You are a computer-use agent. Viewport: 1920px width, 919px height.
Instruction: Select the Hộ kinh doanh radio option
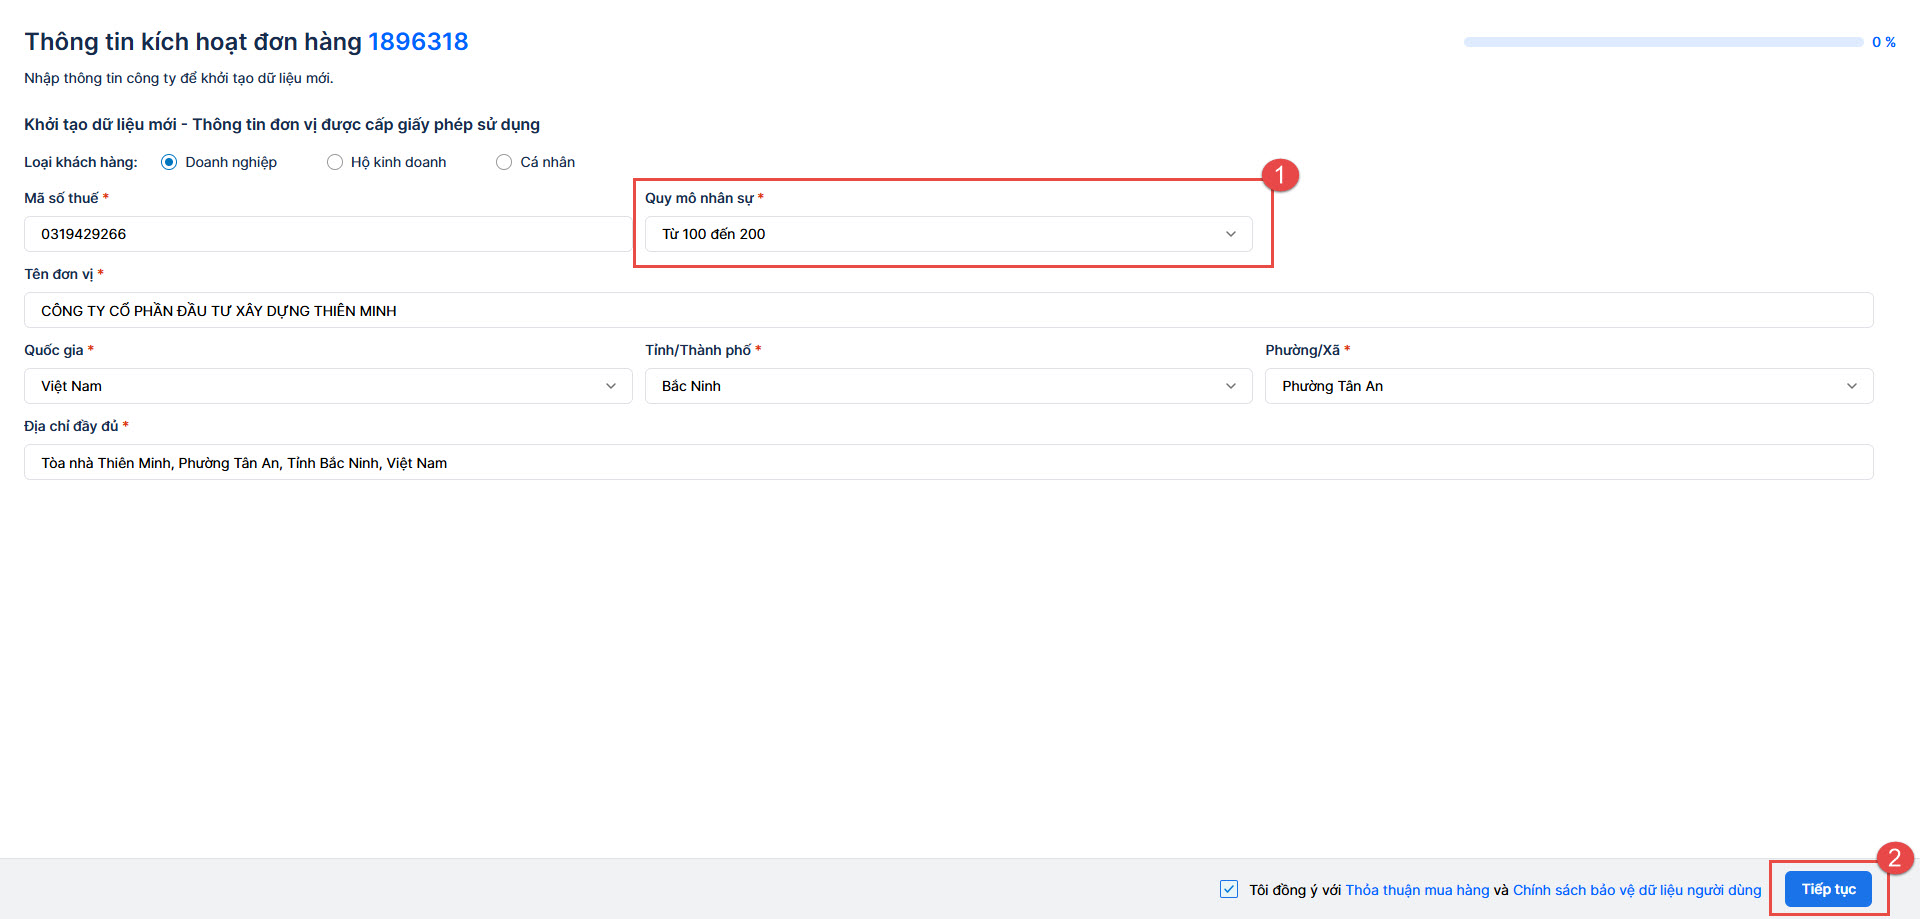(x=335, y=162)
